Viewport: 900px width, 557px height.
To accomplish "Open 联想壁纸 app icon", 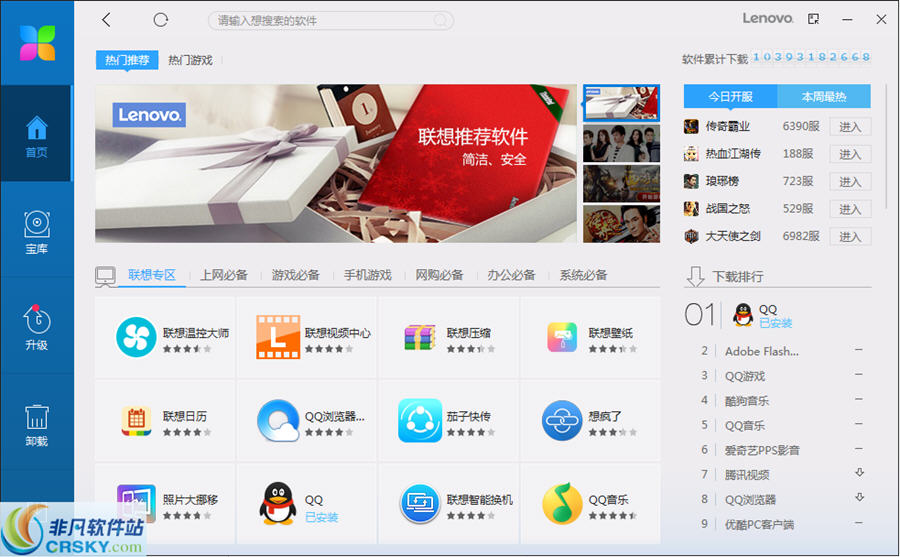I will pos(562,337).
